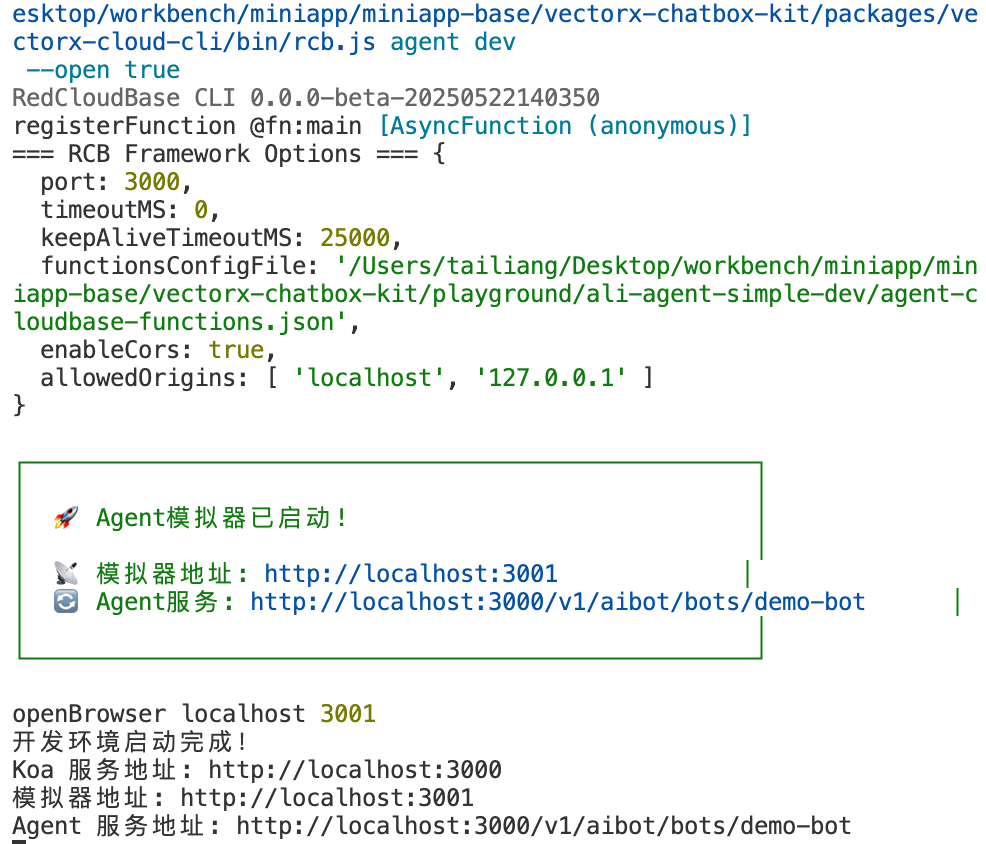
Task: Click the 'localhost' allowedOrigins entry
Action: 369,378
